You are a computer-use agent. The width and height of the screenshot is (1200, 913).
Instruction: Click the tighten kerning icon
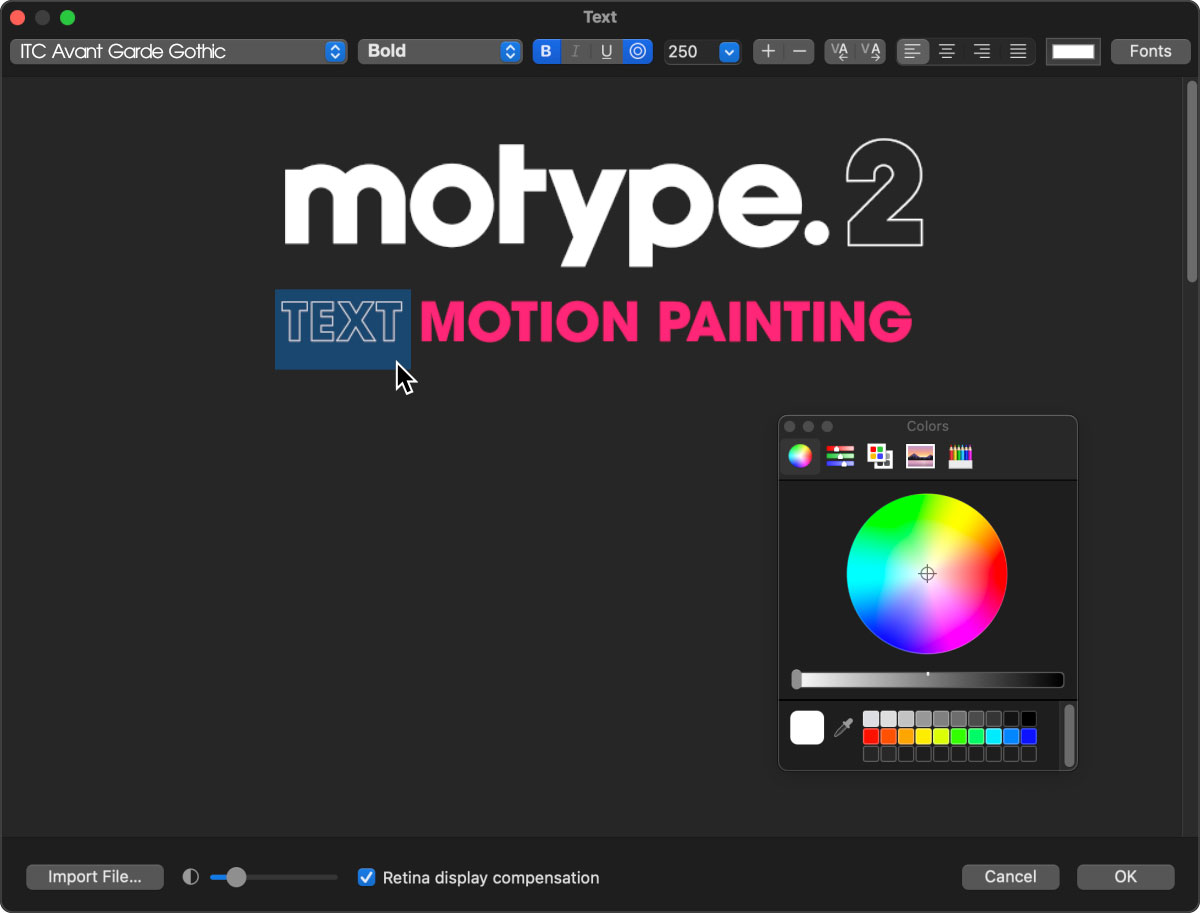[840, 51]
